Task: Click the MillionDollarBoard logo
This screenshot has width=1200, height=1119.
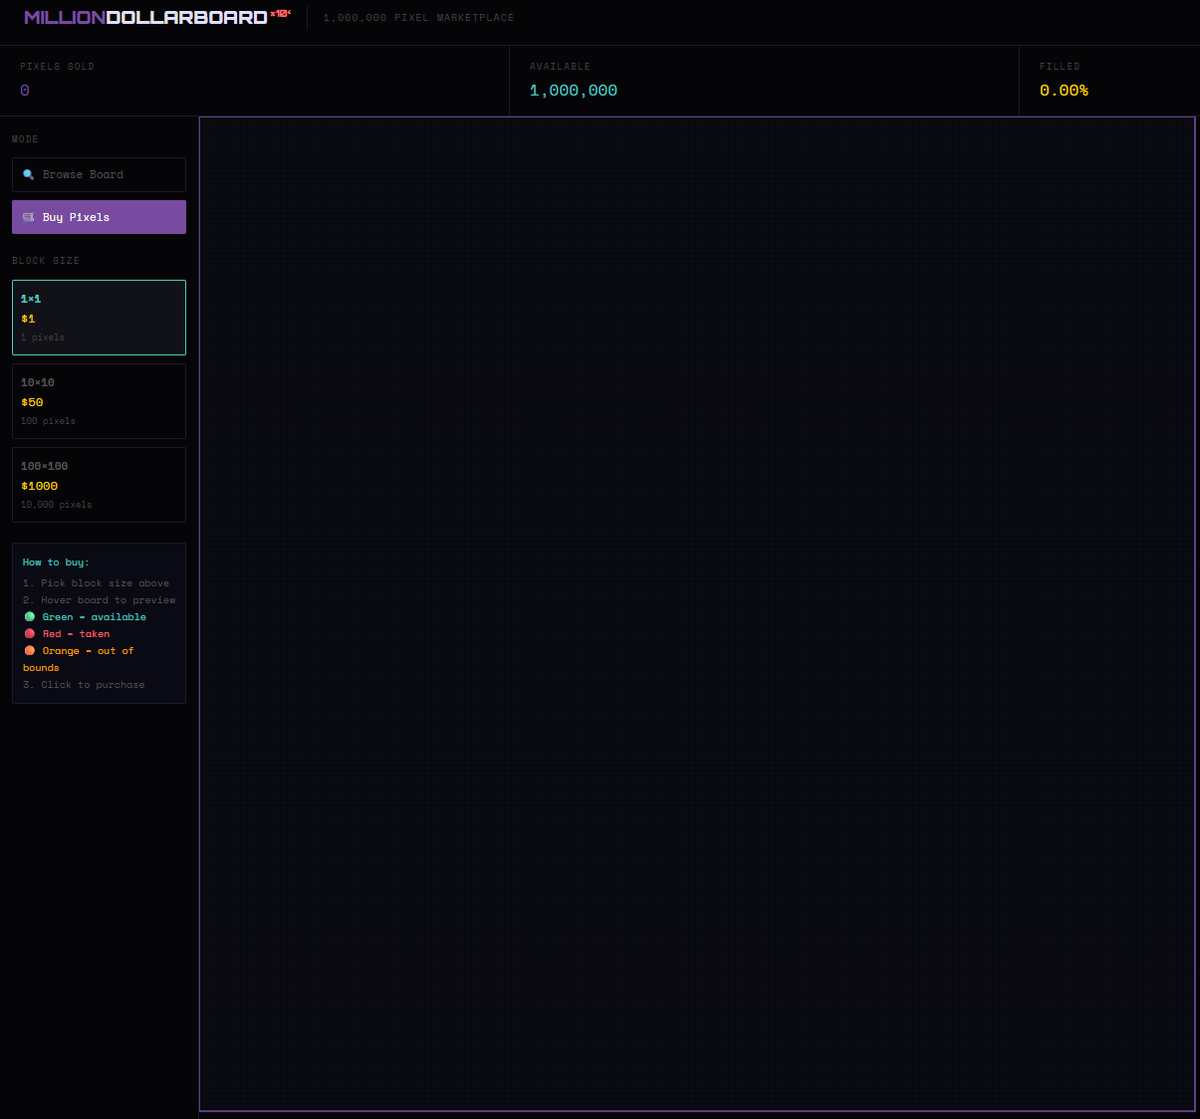Action: (x=157, y=17)
